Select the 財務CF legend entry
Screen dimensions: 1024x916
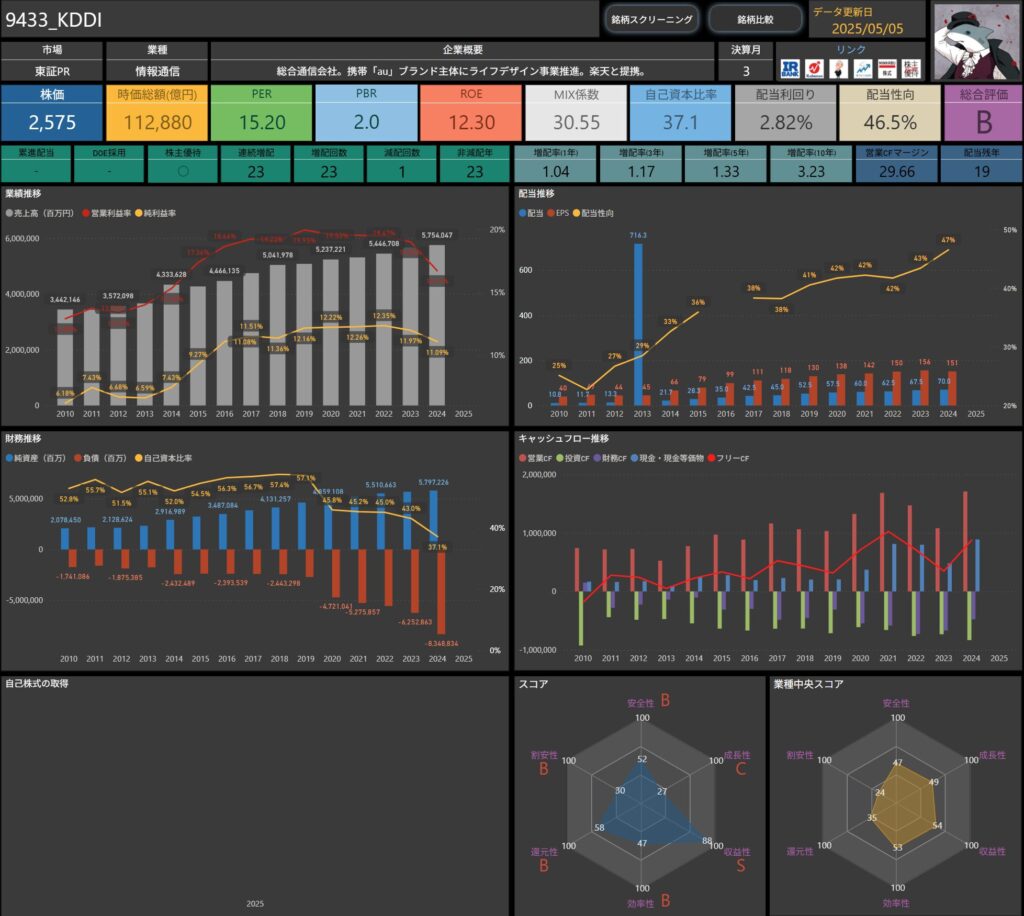610,458
